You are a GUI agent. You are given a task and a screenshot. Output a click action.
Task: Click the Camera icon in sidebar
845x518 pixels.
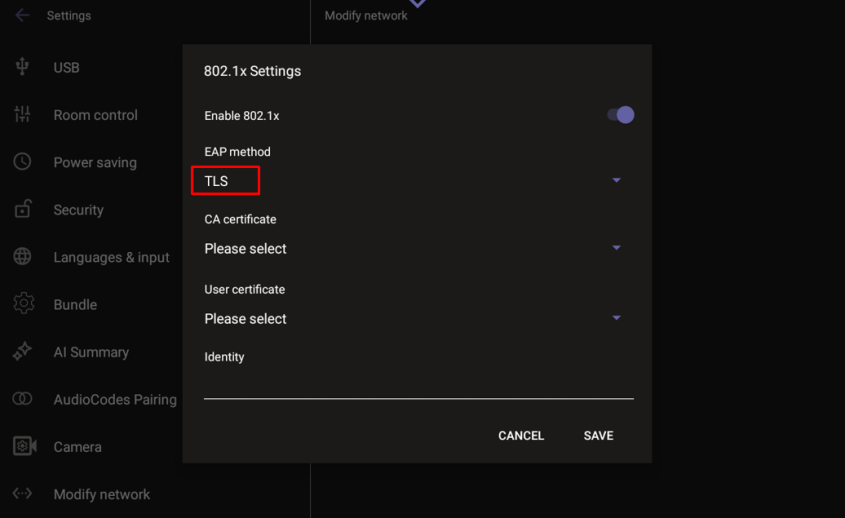24,447
